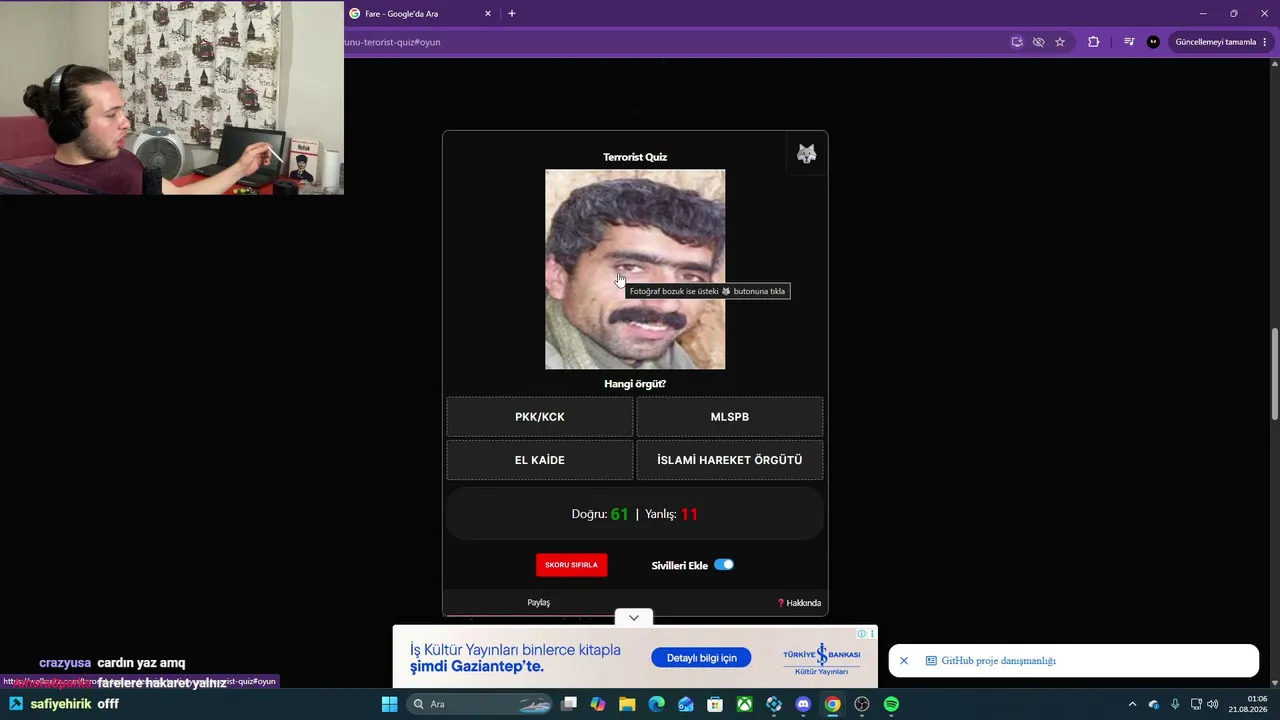Open Task View on the taskbar
This screenshot has height=720, width=1280.
pyautogui.click(x=569, y=704)
